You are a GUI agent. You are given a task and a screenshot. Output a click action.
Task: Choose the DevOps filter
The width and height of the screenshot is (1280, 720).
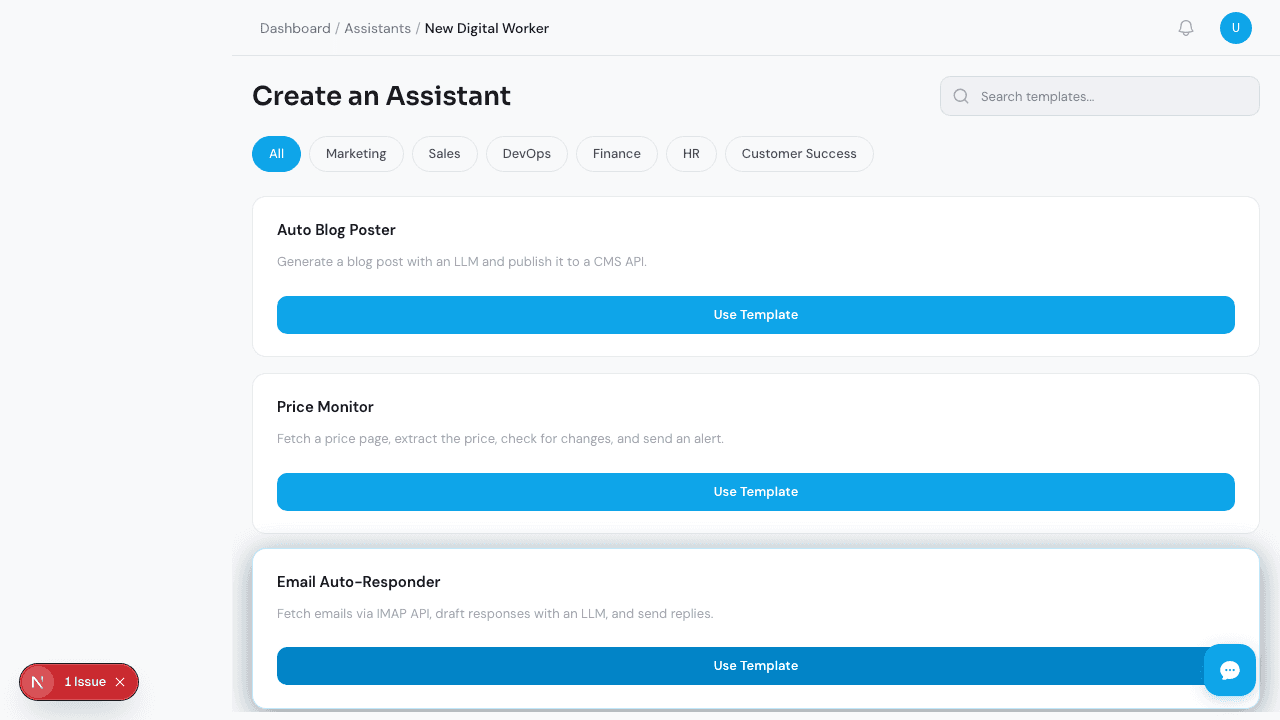[x=526, y=154]
